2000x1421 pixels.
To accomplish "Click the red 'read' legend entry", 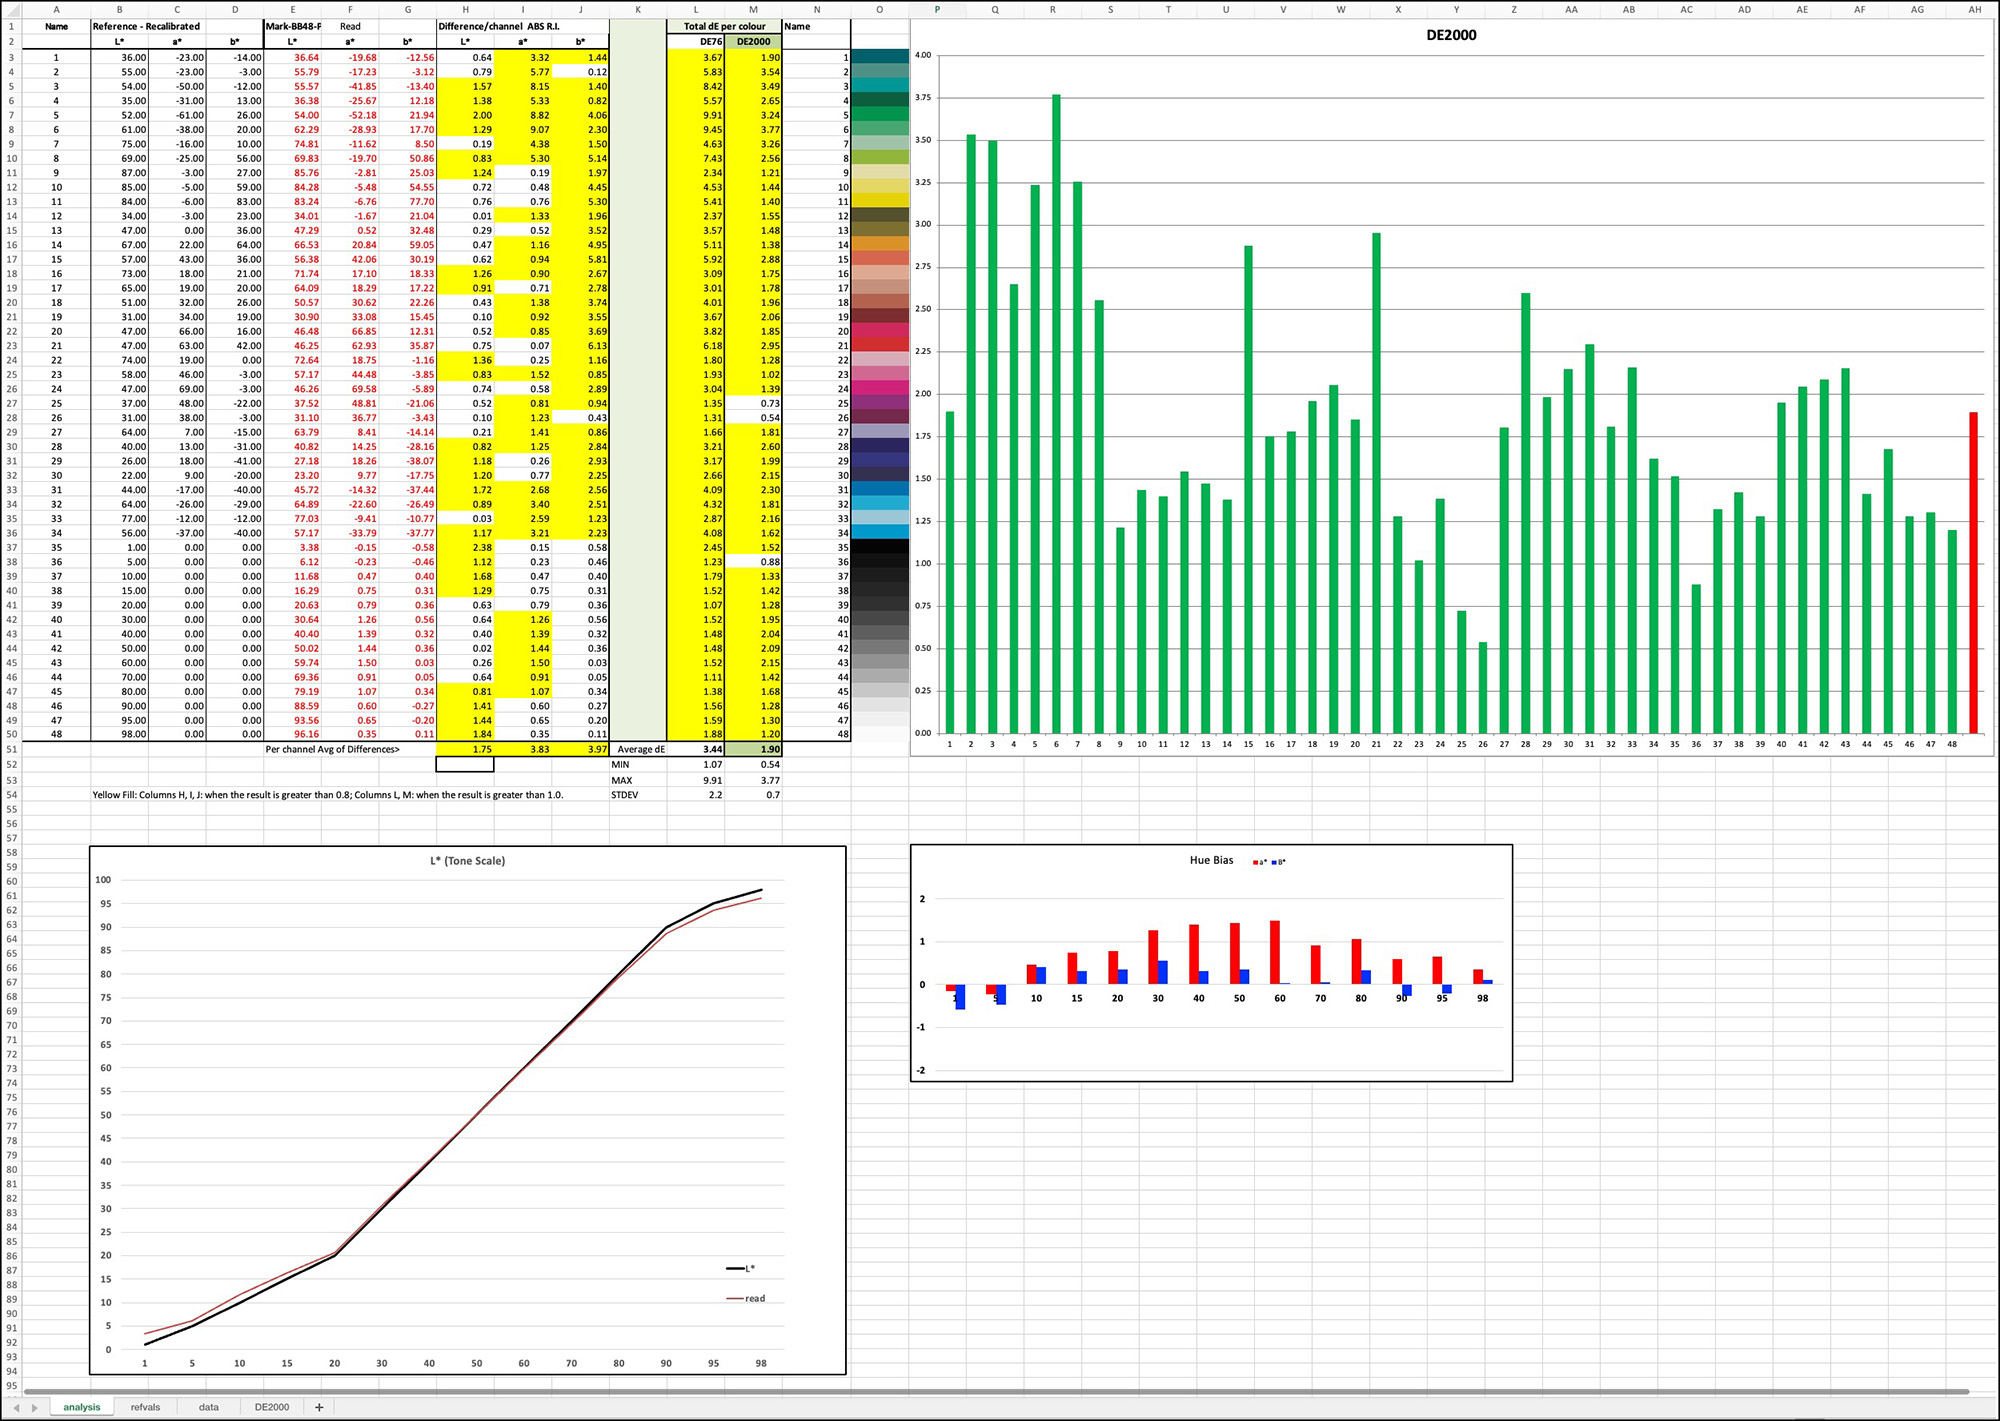I will point(752,1297).
